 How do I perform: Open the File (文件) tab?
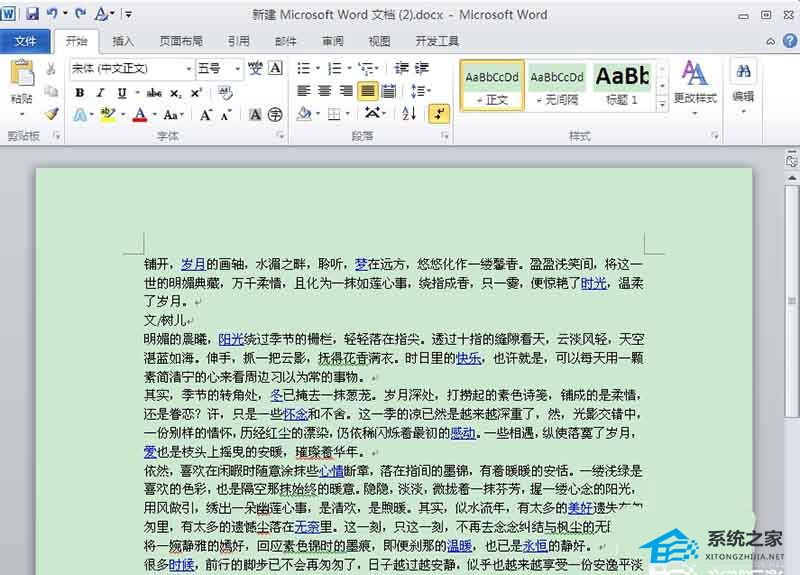pos(25,41)
